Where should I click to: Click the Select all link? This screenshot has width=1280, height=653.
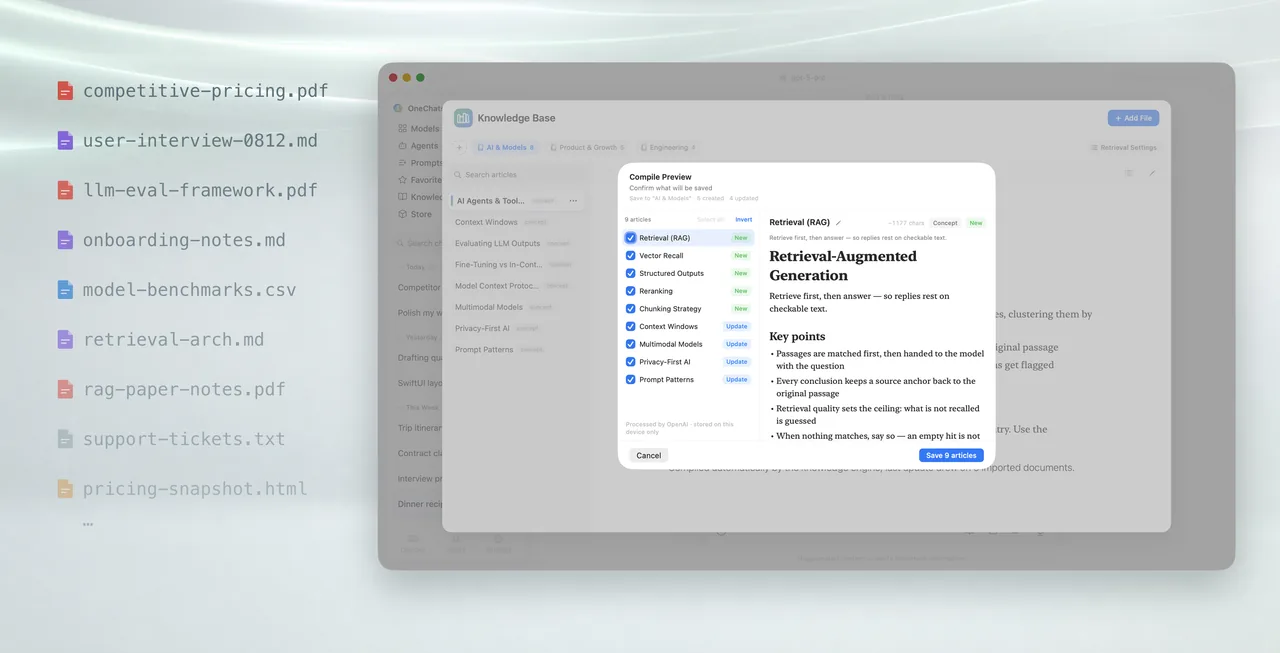coord(710,220)
